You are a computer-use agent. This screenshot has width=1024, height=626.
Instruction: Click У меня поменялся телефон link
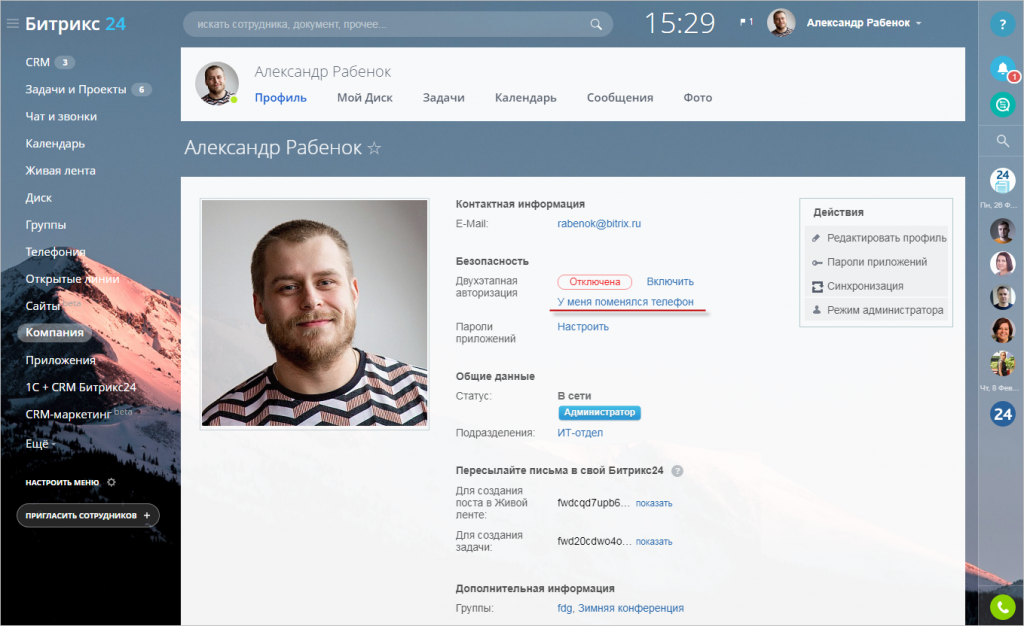pyautogui.click(x=625, y=302)
